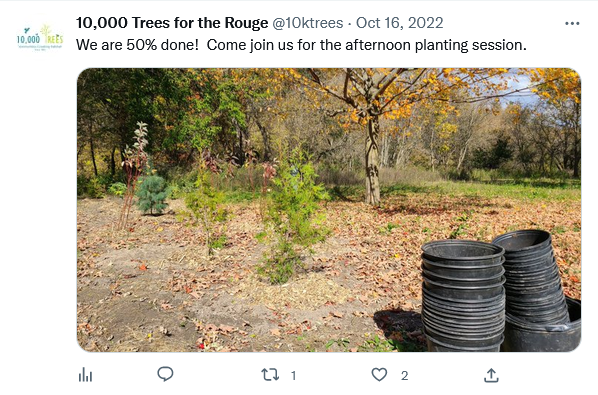Click the retweet count number 1
598x395 pixels.
(x=293, y=376)
